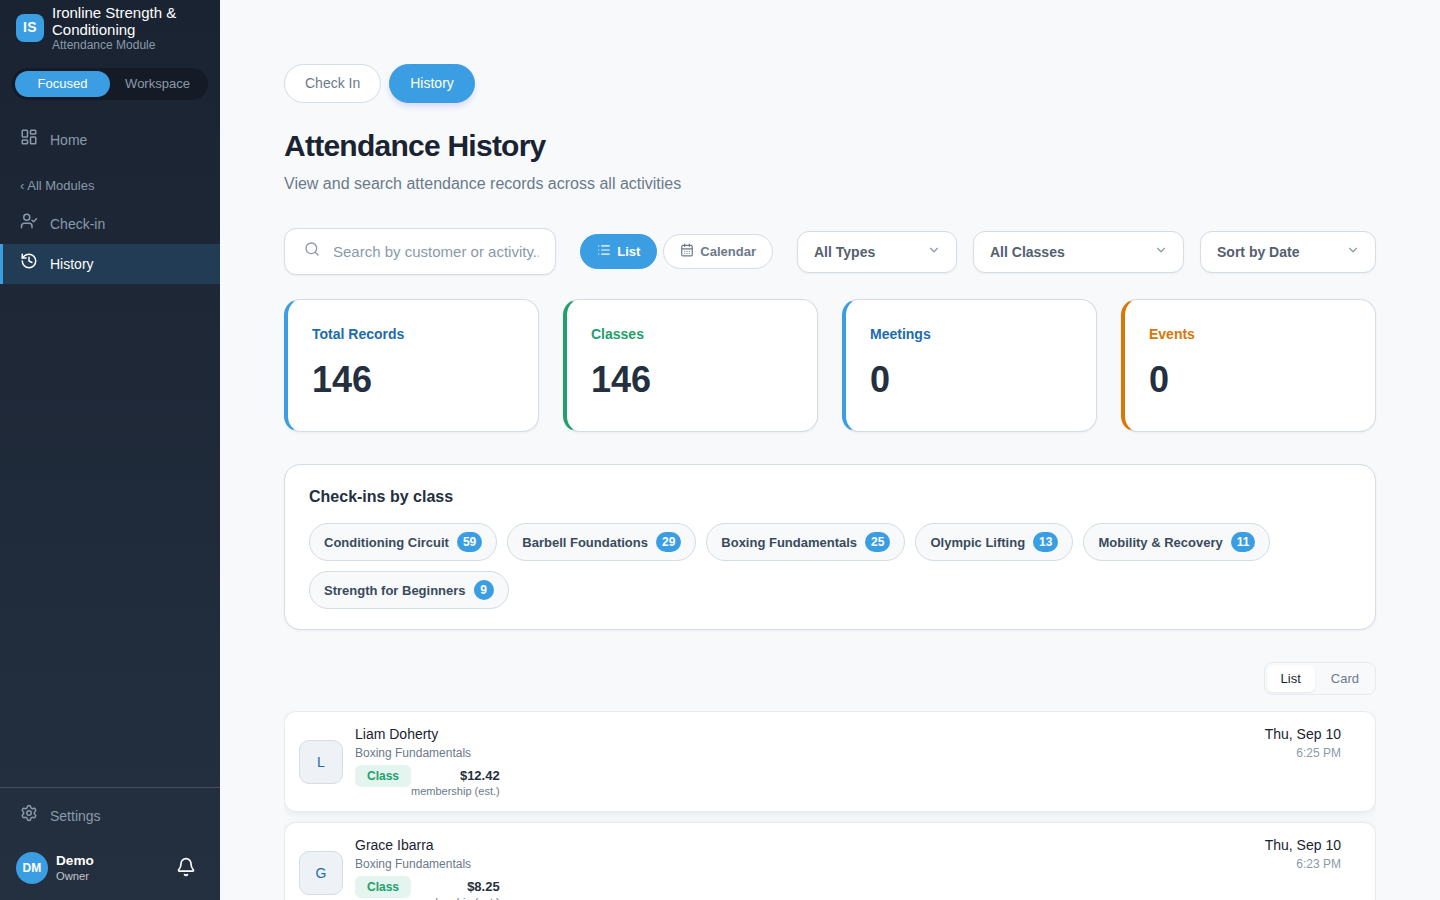This screenshot has height=900, width=1440.
Task: Click the Meetings summary card
Action: 969,366
